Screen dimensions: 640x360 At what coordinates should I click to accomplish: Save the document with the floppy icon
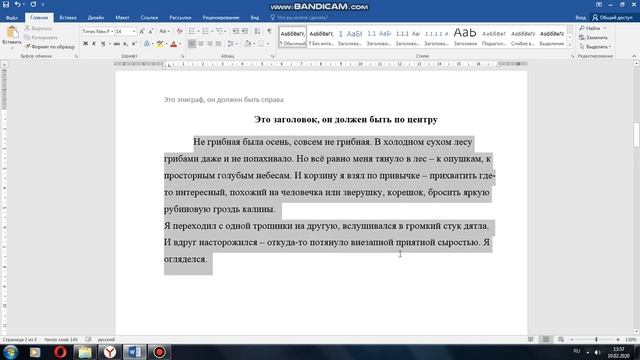(x=6, y=4)
